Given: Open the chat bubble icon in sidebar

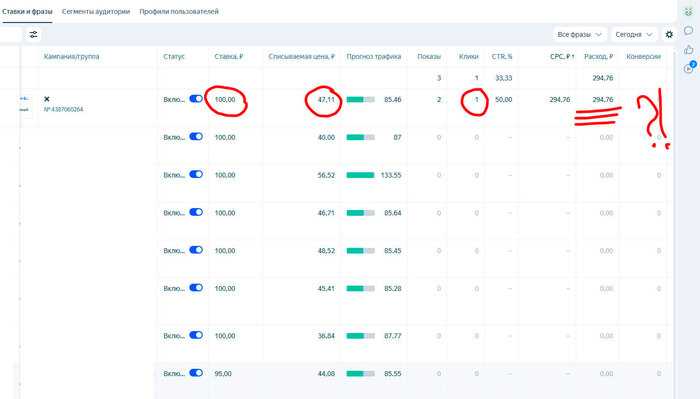Looking at the screenshot, I should pos(688,31).
